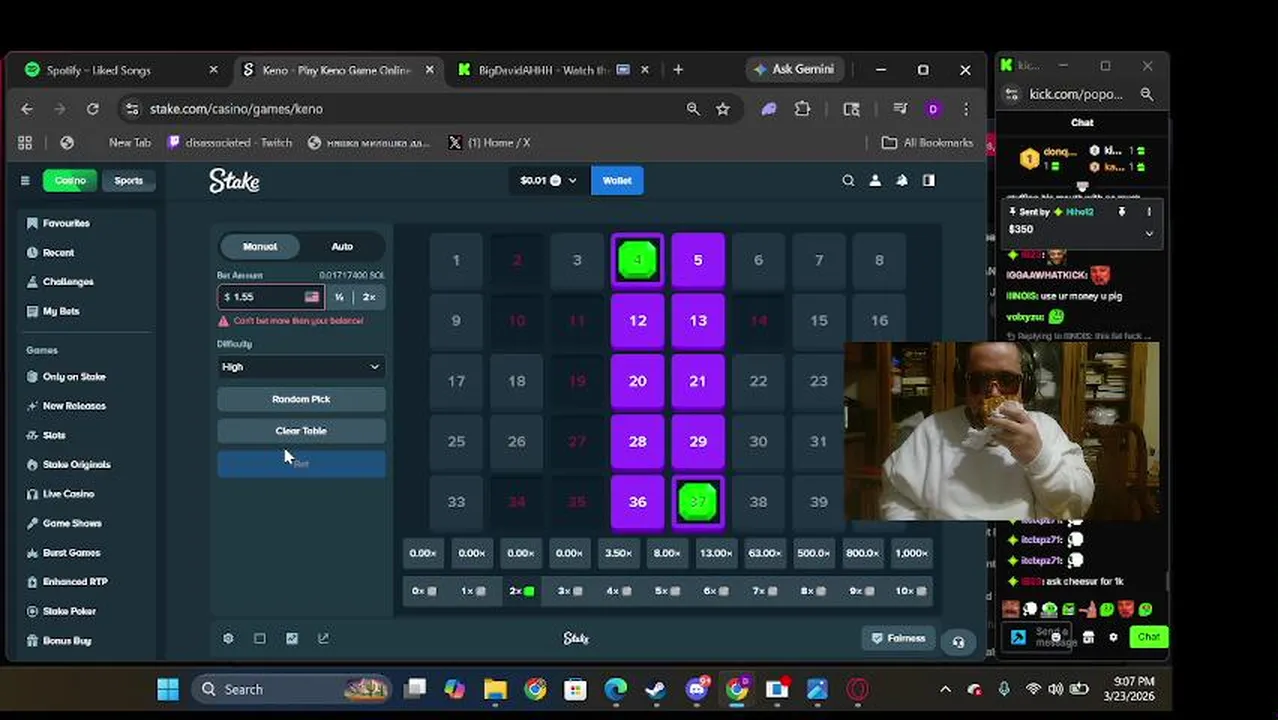Screen dimensions: 1278x720
Task: Click the pop-out game icon below board
Action: tap(323, 639)
